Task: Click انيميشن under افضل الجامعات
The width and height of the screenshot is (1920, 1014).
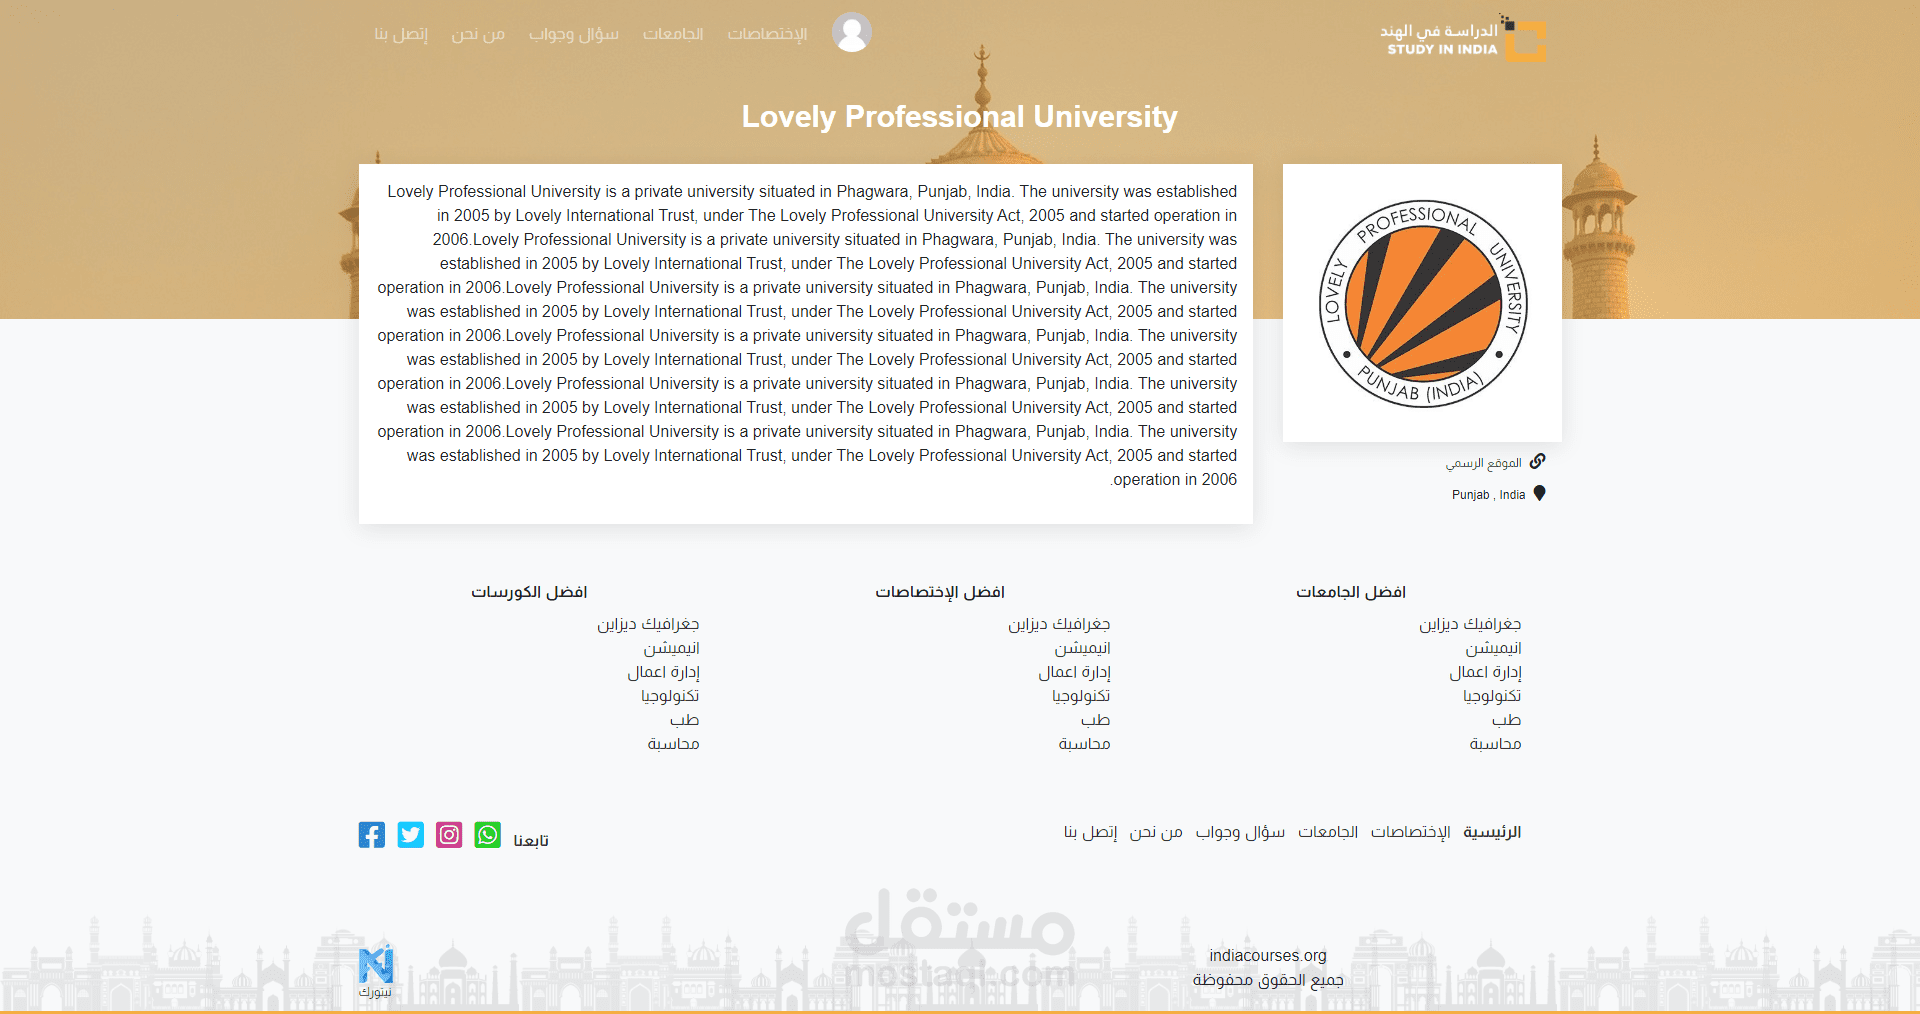Action: click(1494, 648)
